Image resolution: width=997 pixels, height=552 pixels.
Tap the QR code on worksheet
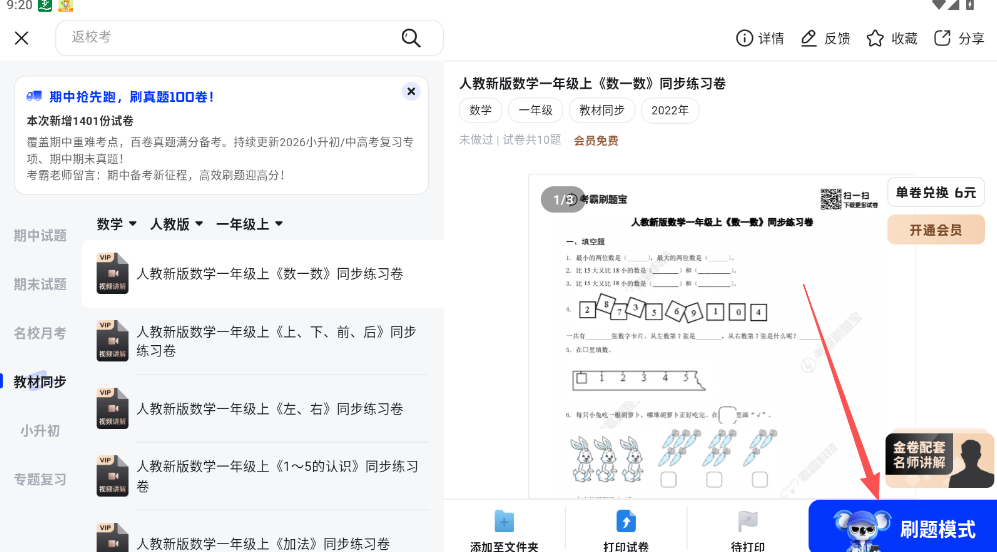click(x=830, y=199)
